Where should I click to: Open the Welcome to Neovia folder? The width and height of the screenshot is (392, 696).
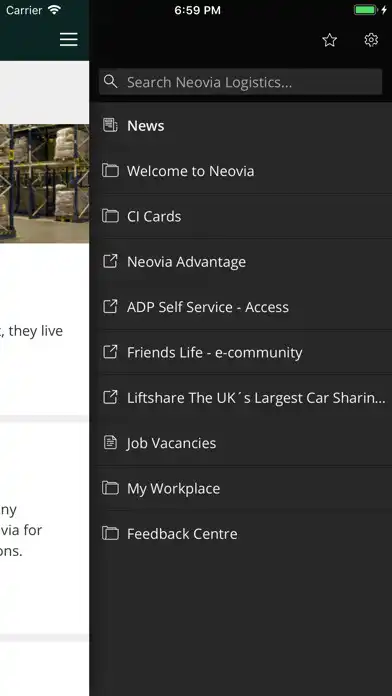[244, 171]
